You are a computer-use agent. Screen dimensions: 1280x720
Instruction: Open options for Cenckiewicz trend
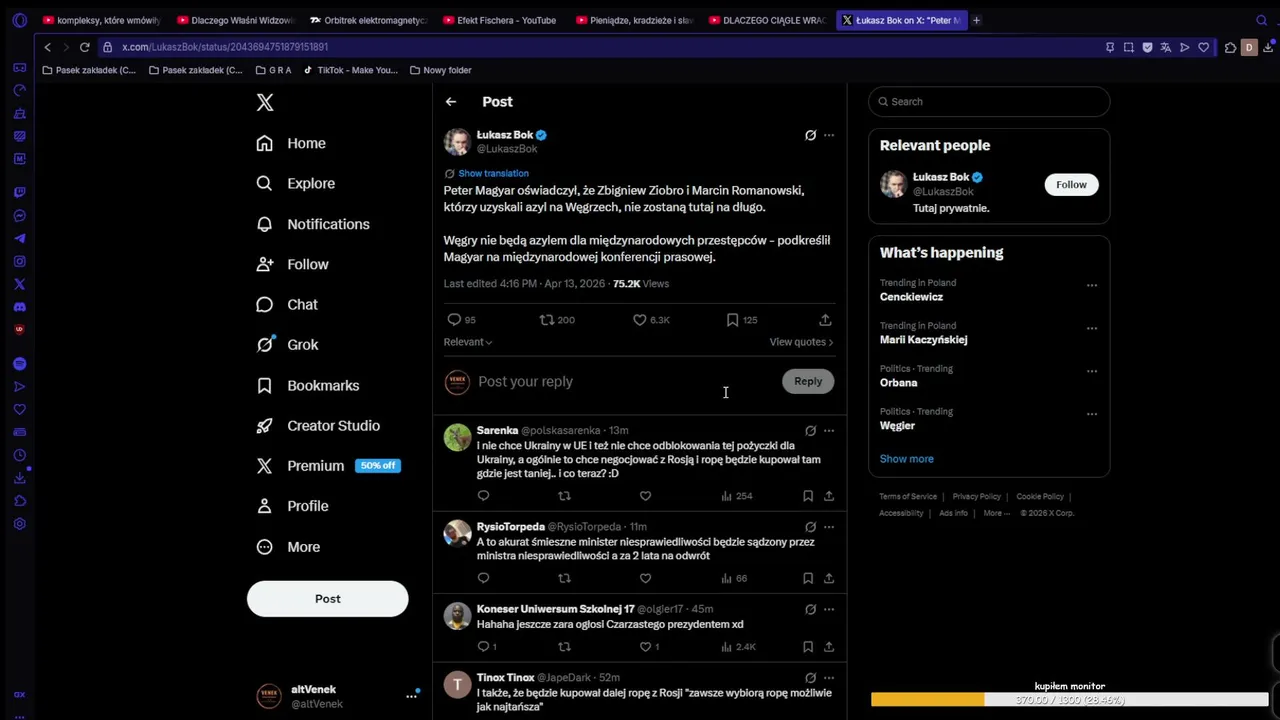[1092, 285]
